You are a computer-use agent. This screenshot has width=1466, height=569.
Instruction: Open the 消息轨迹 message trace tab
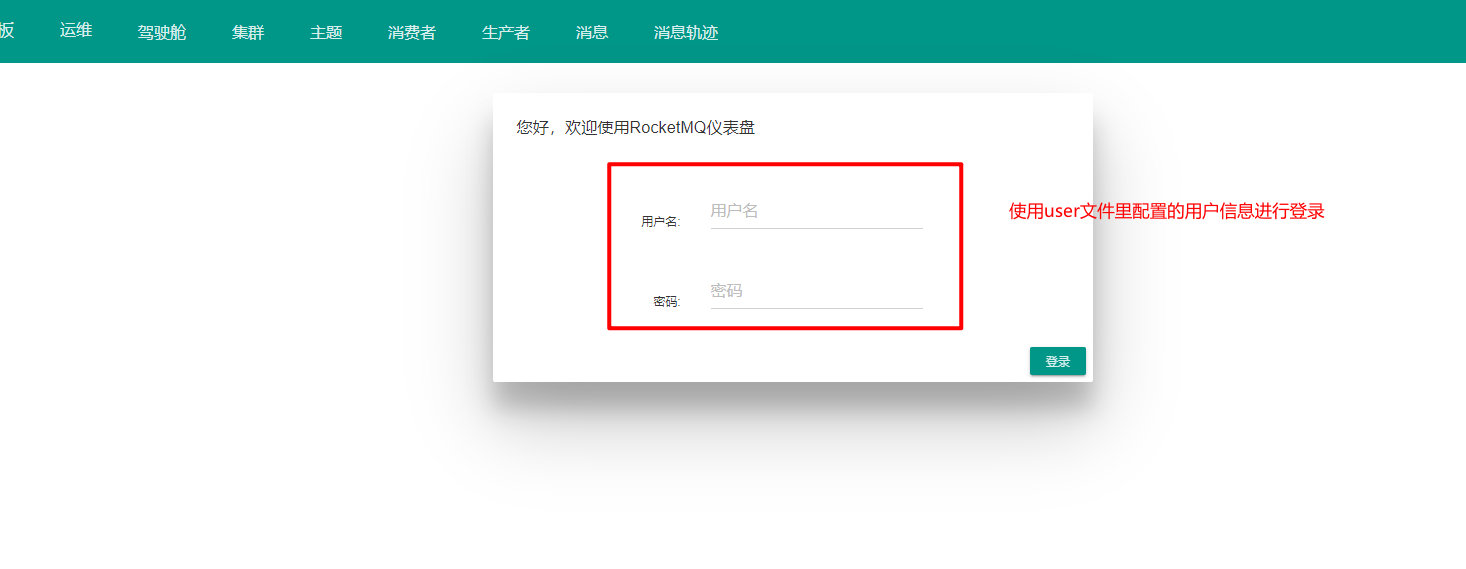(686, 32)
